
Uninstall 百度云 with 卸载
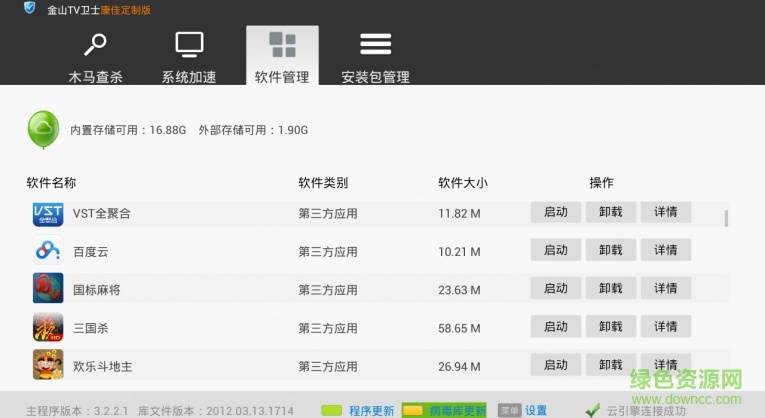click(611, 250)
